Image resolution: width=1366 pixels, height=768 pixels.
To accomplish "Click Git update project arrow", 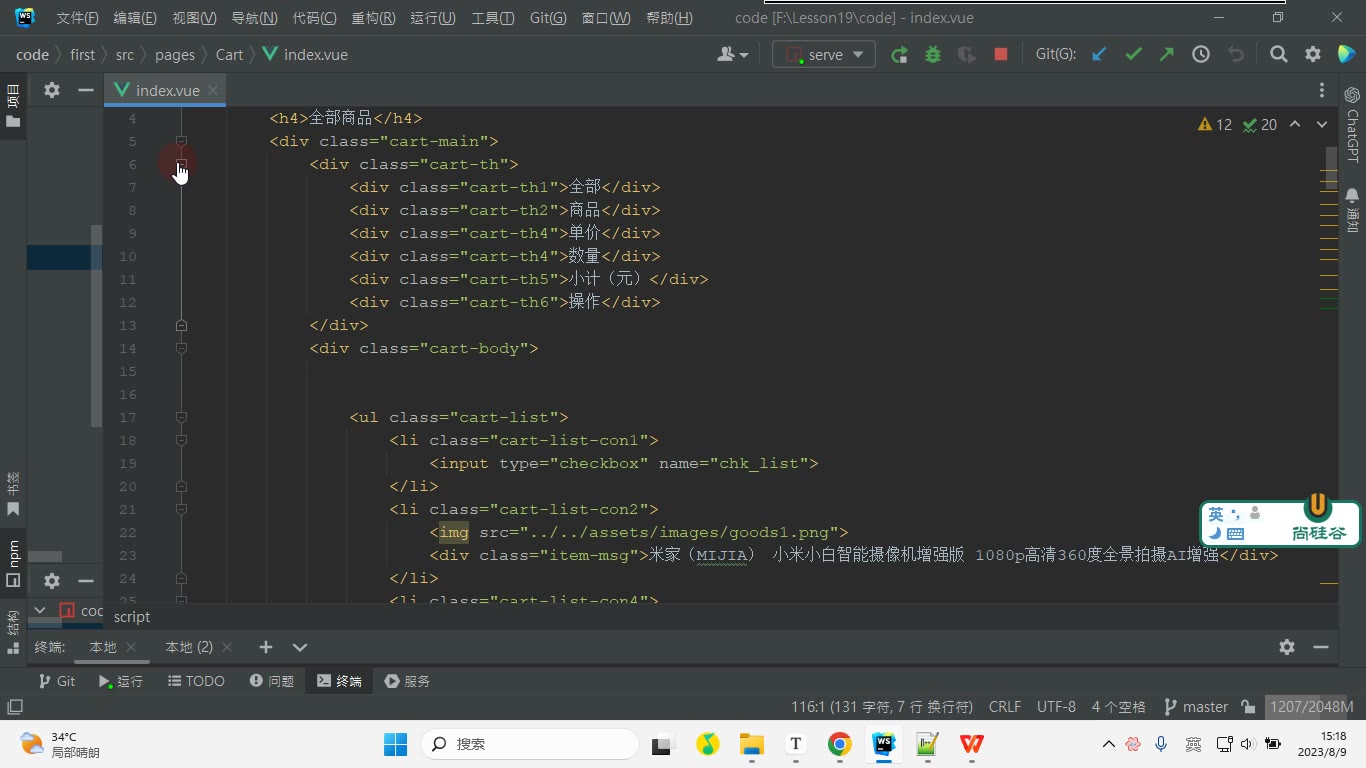I will [1099, 55].
